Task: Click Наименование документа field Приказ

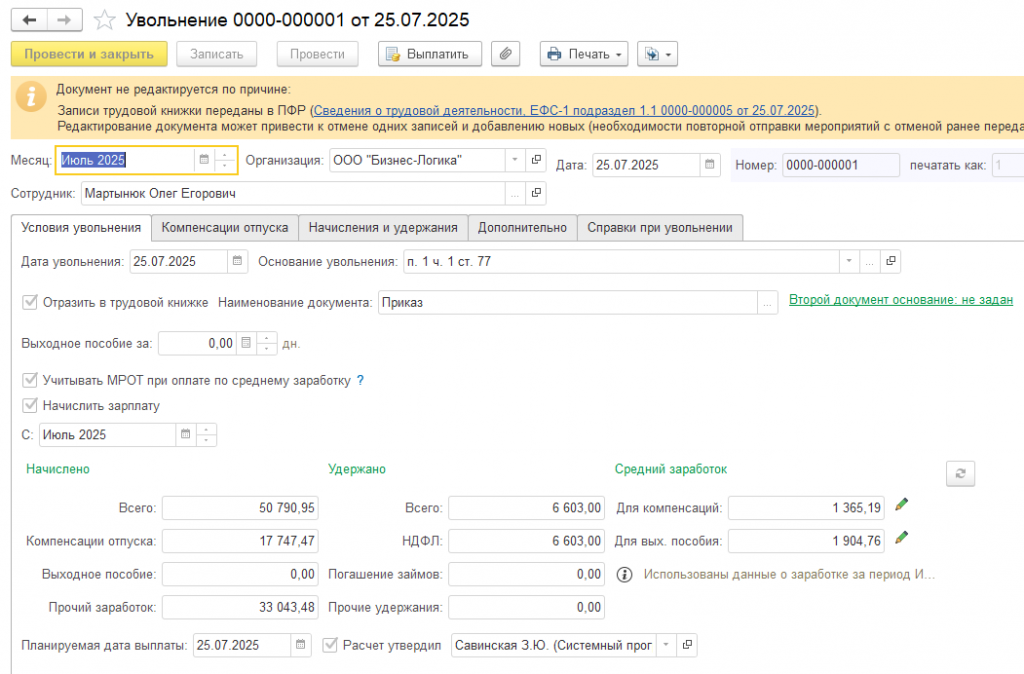Action: [x=568, y=303]
